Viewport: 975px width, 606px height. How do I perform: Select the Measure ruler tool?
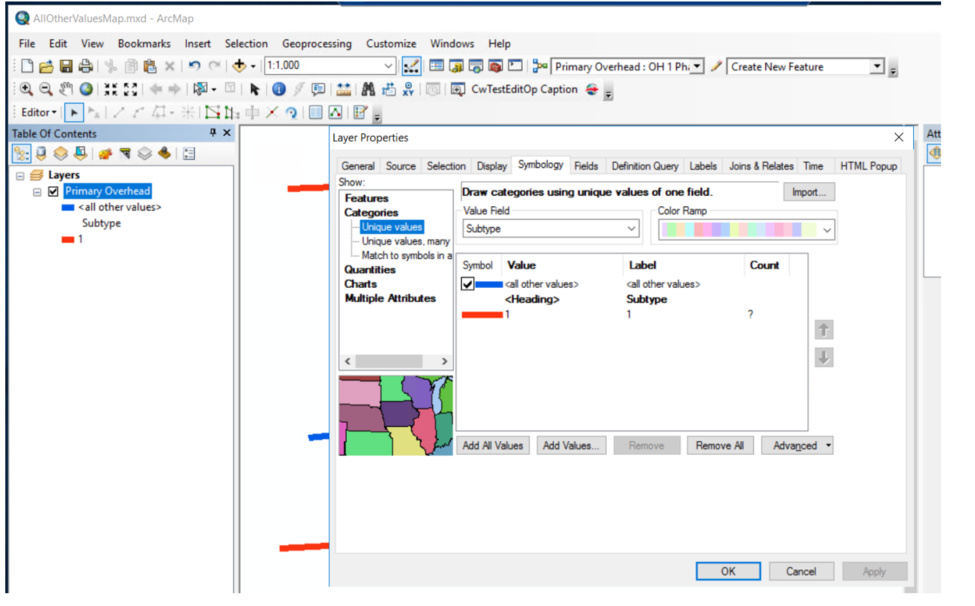(343, 90)
